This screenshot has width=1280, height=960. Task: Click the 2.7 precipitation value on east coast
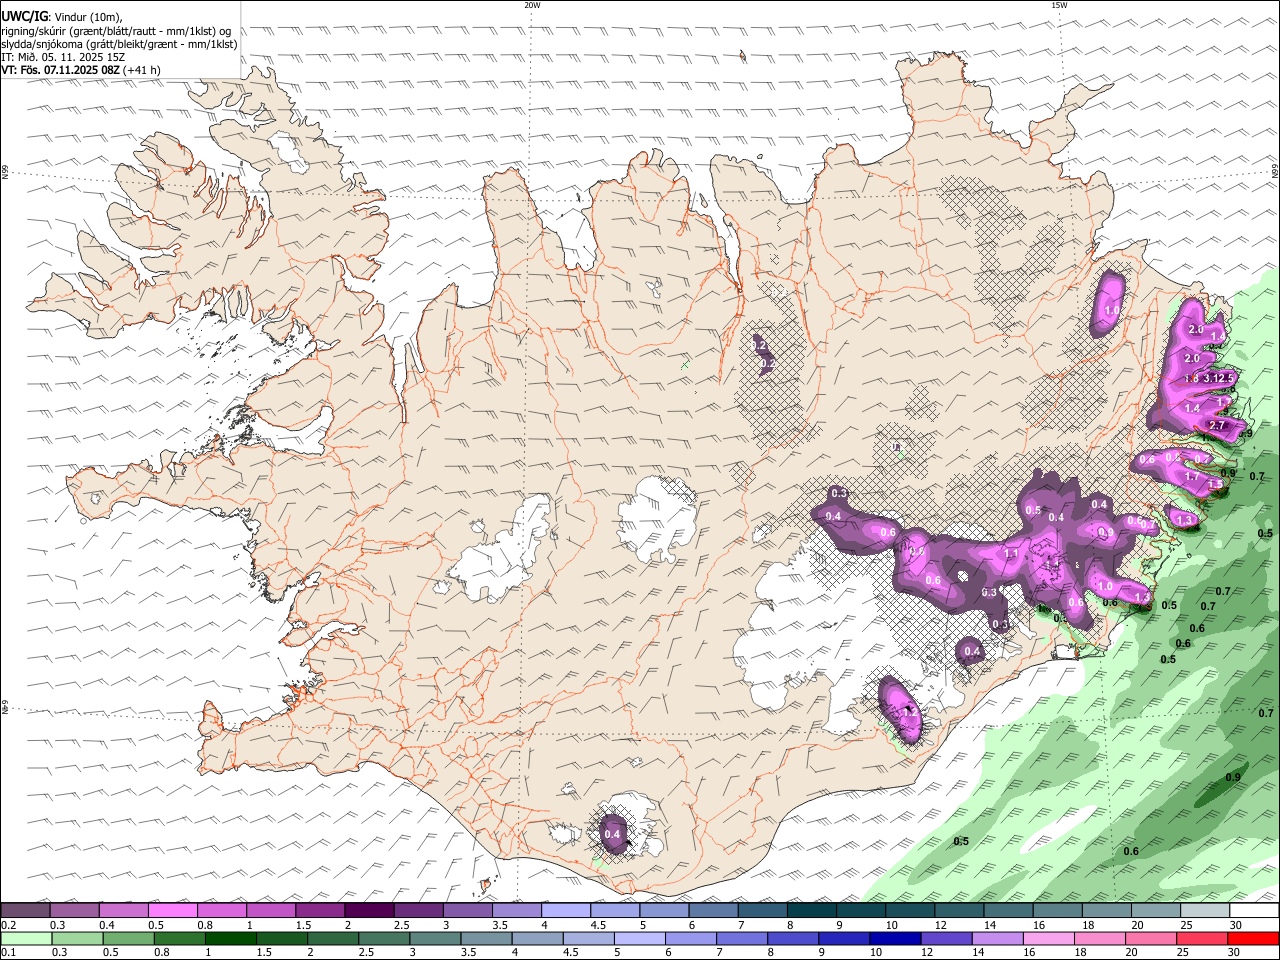(x=1217, y=425)
